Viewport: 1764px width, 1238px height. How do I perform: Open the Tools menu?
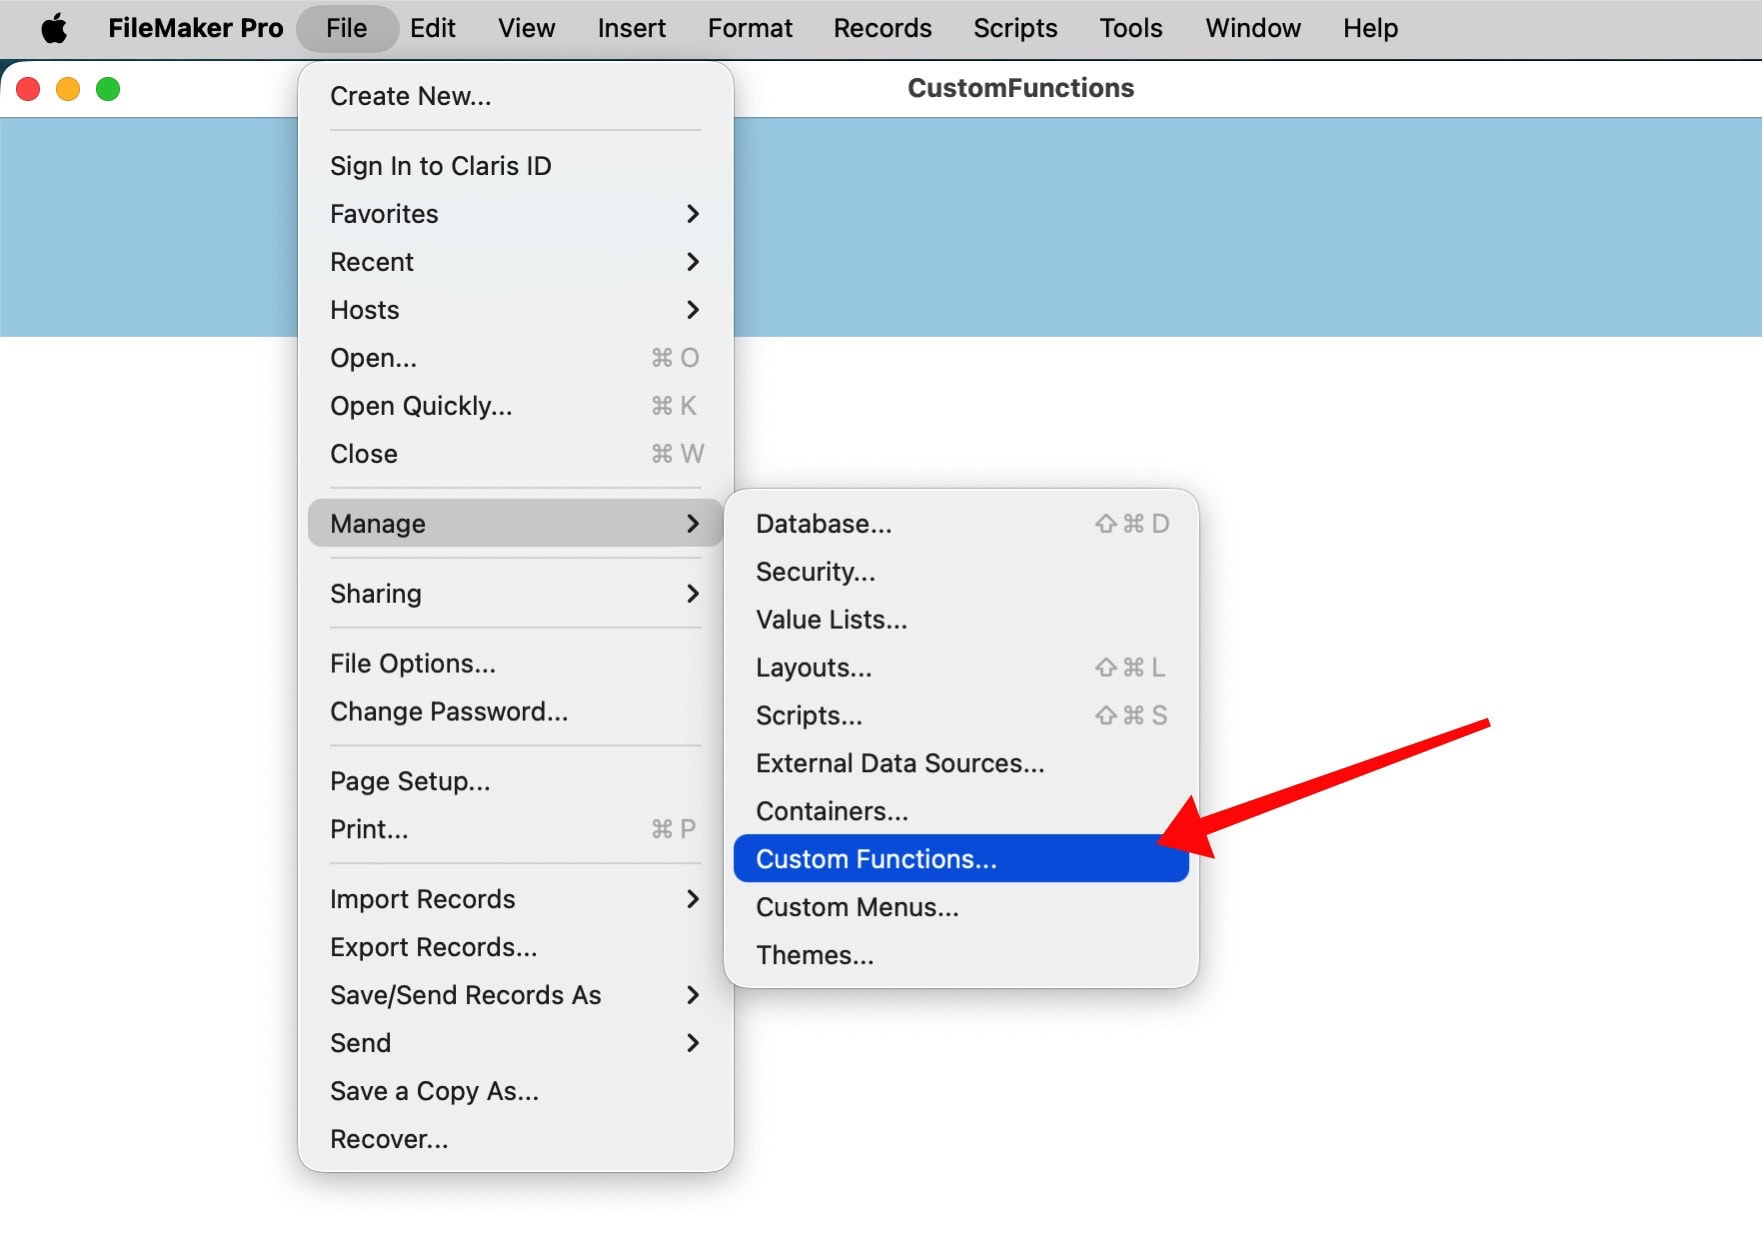(x=1131, y=28)
